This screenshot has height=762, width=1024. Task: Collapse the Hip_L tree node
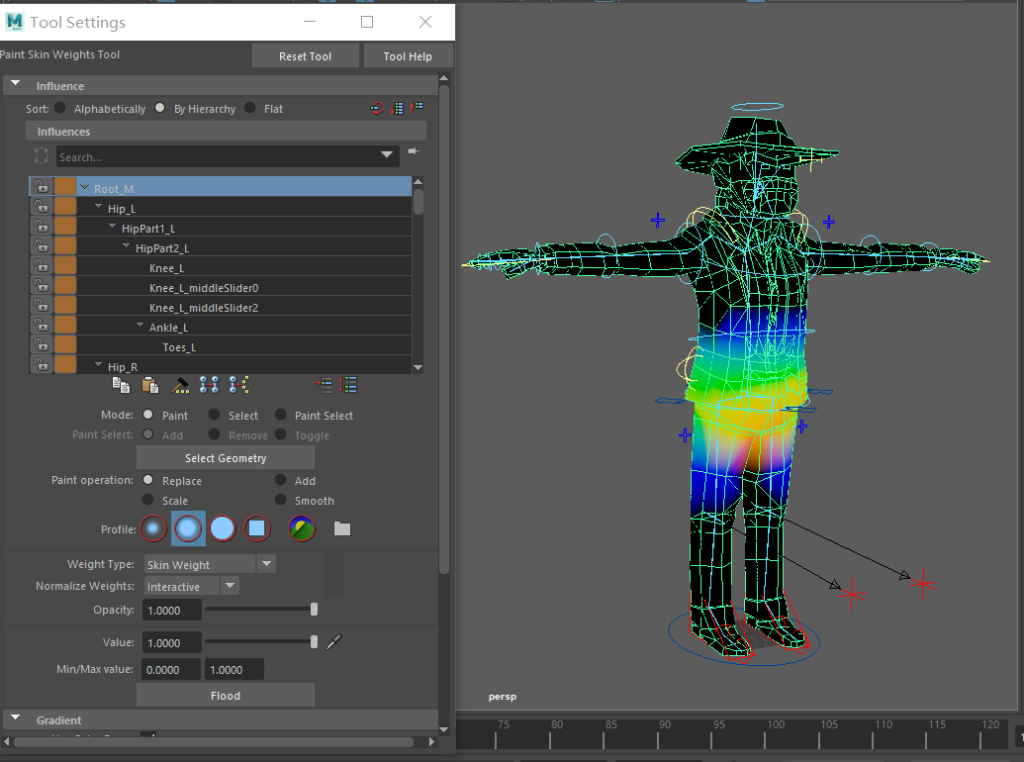point(99,206)
